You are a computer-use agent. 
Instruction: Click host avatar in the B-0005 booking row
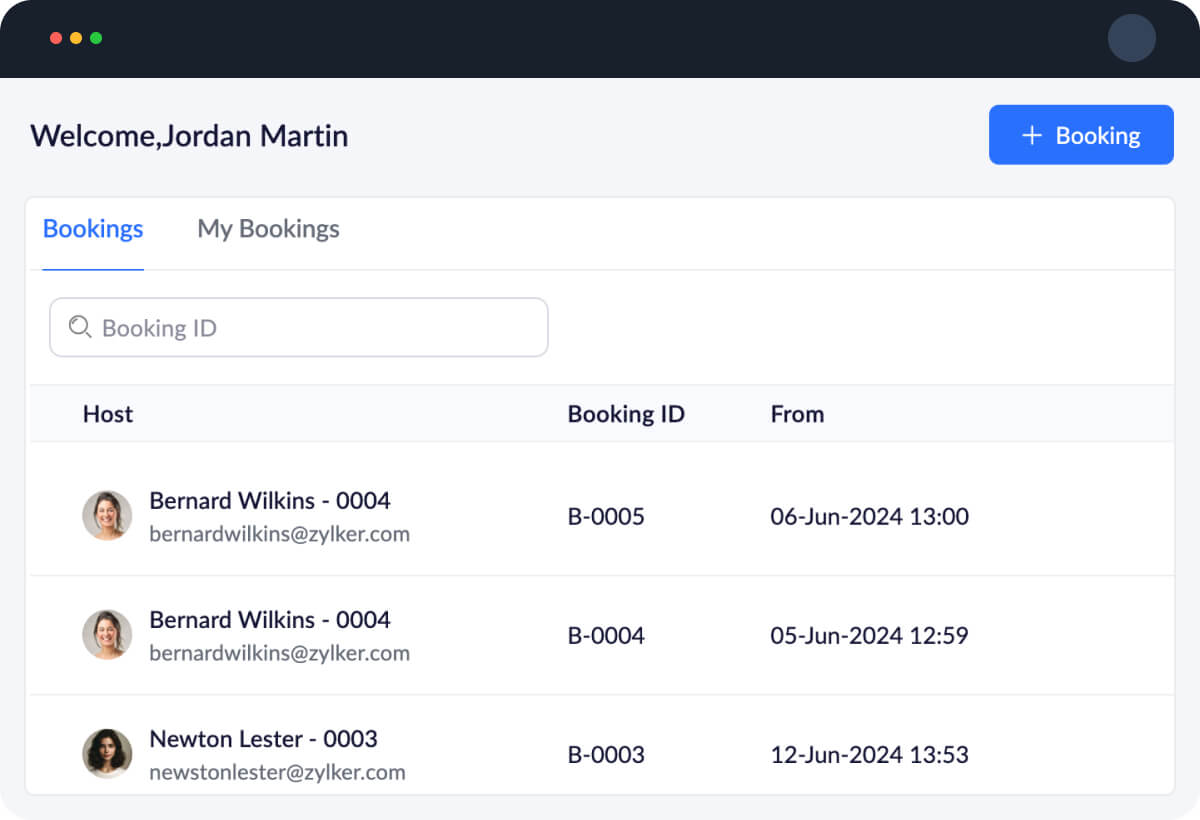pyautogui.click(x=107, y=516)
